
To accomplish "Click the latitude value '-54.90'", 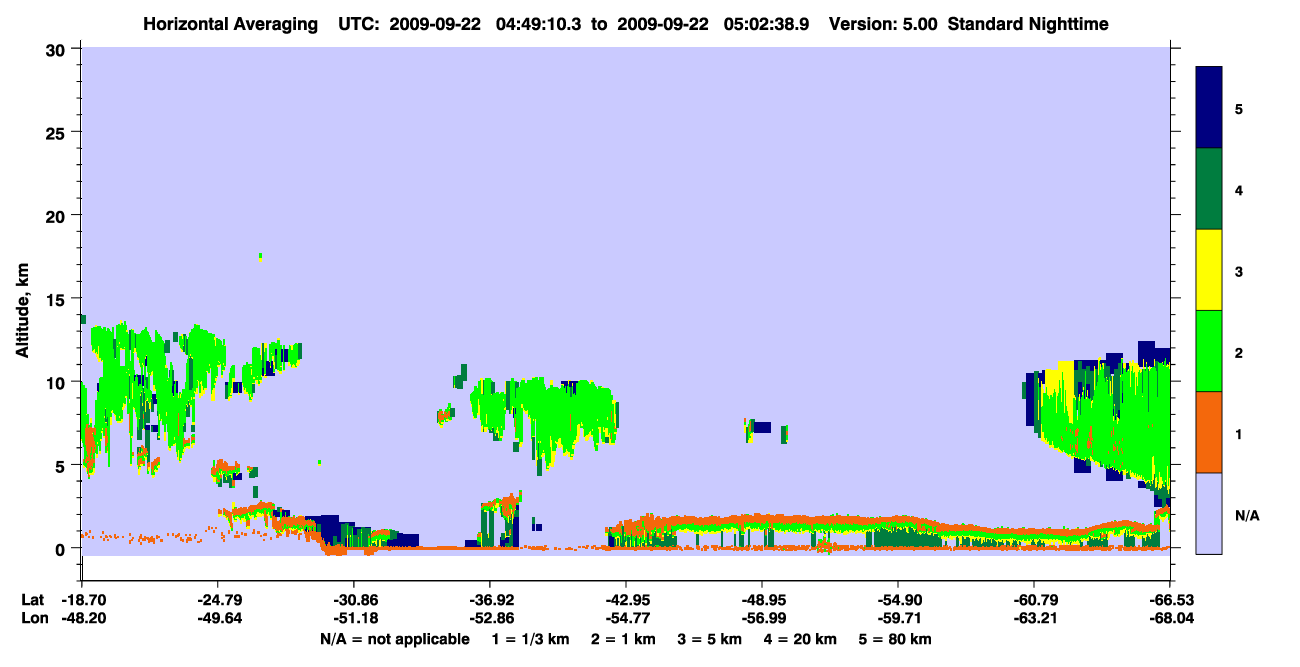I will coord(898,600).
